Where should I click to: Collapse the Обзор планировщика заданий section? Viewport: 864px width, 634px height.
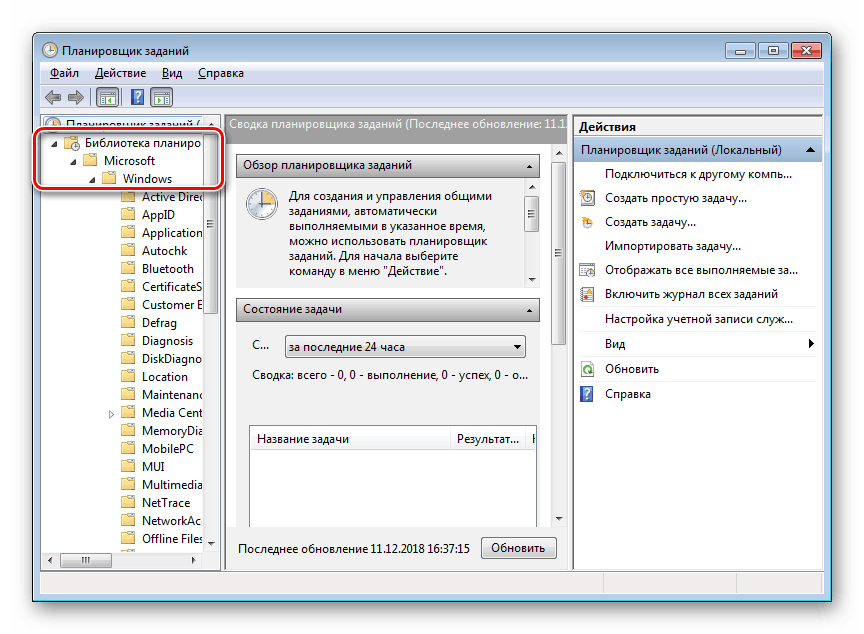[529, 166]
